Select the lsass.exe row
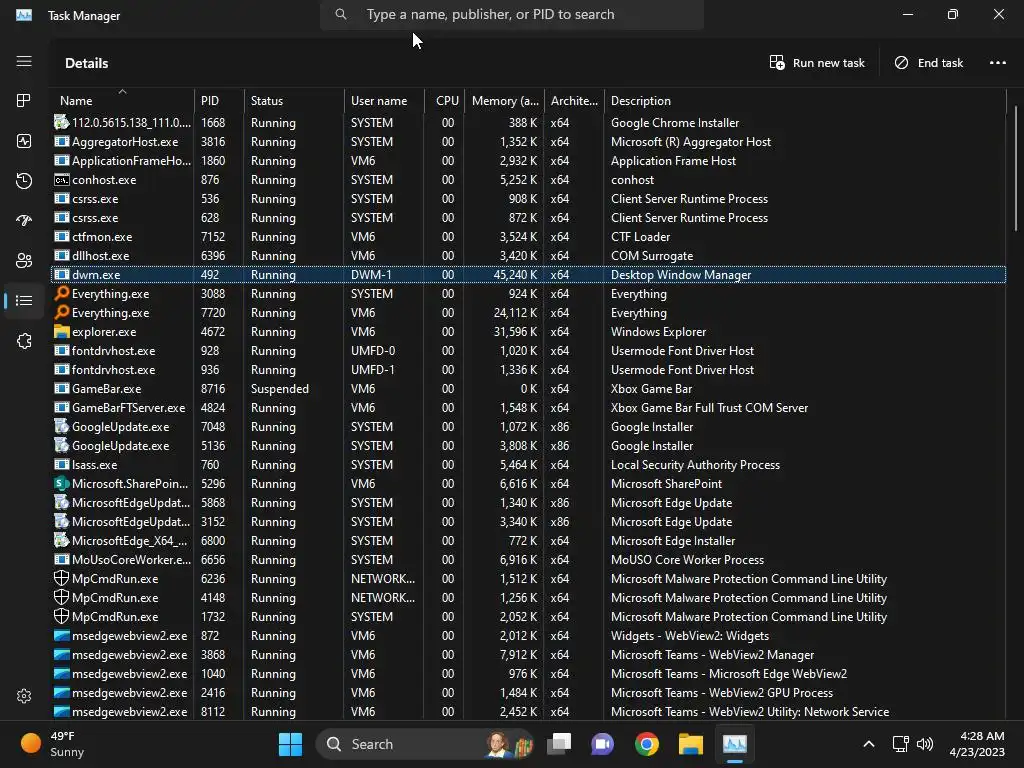Screen dimensions: 1024x768 click(528, 464)
